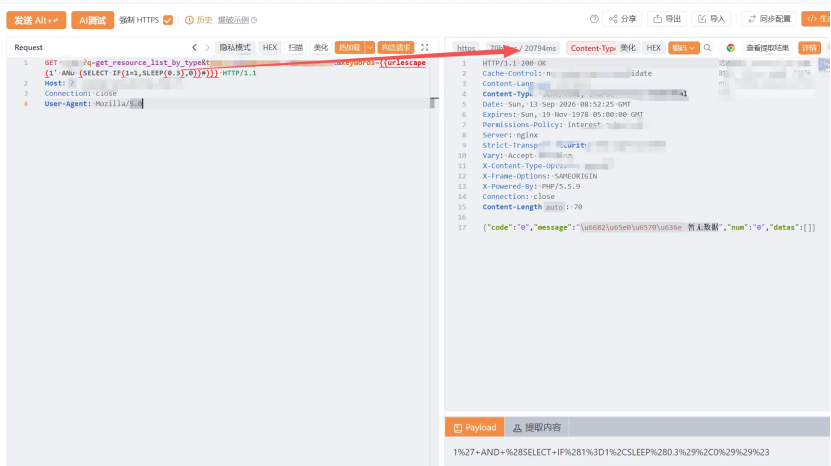Go to next request with right chevron
This screenshot has width=831, height=466.
pyautogui.click(x=207, y=48)
